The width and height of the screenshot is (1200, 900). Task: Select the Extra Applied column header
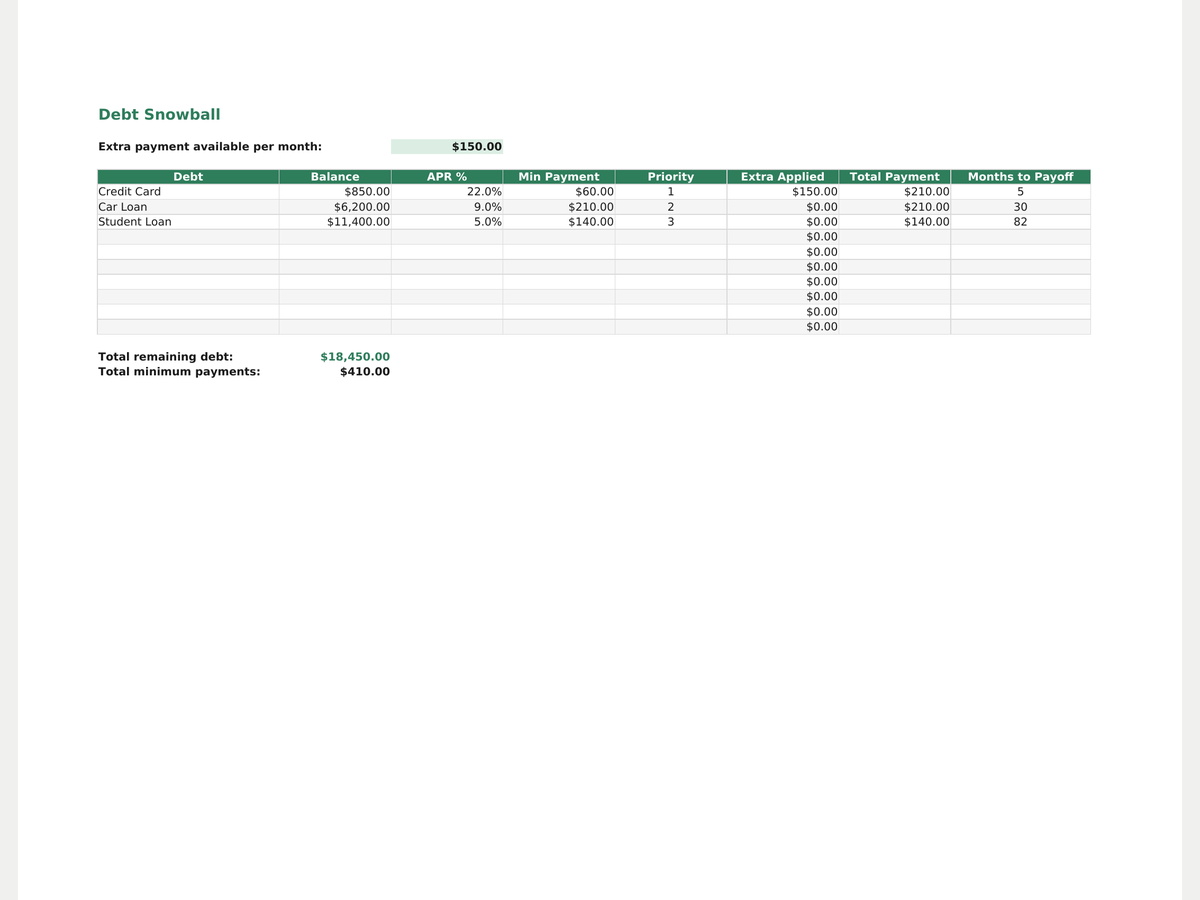tap(783, 177)
